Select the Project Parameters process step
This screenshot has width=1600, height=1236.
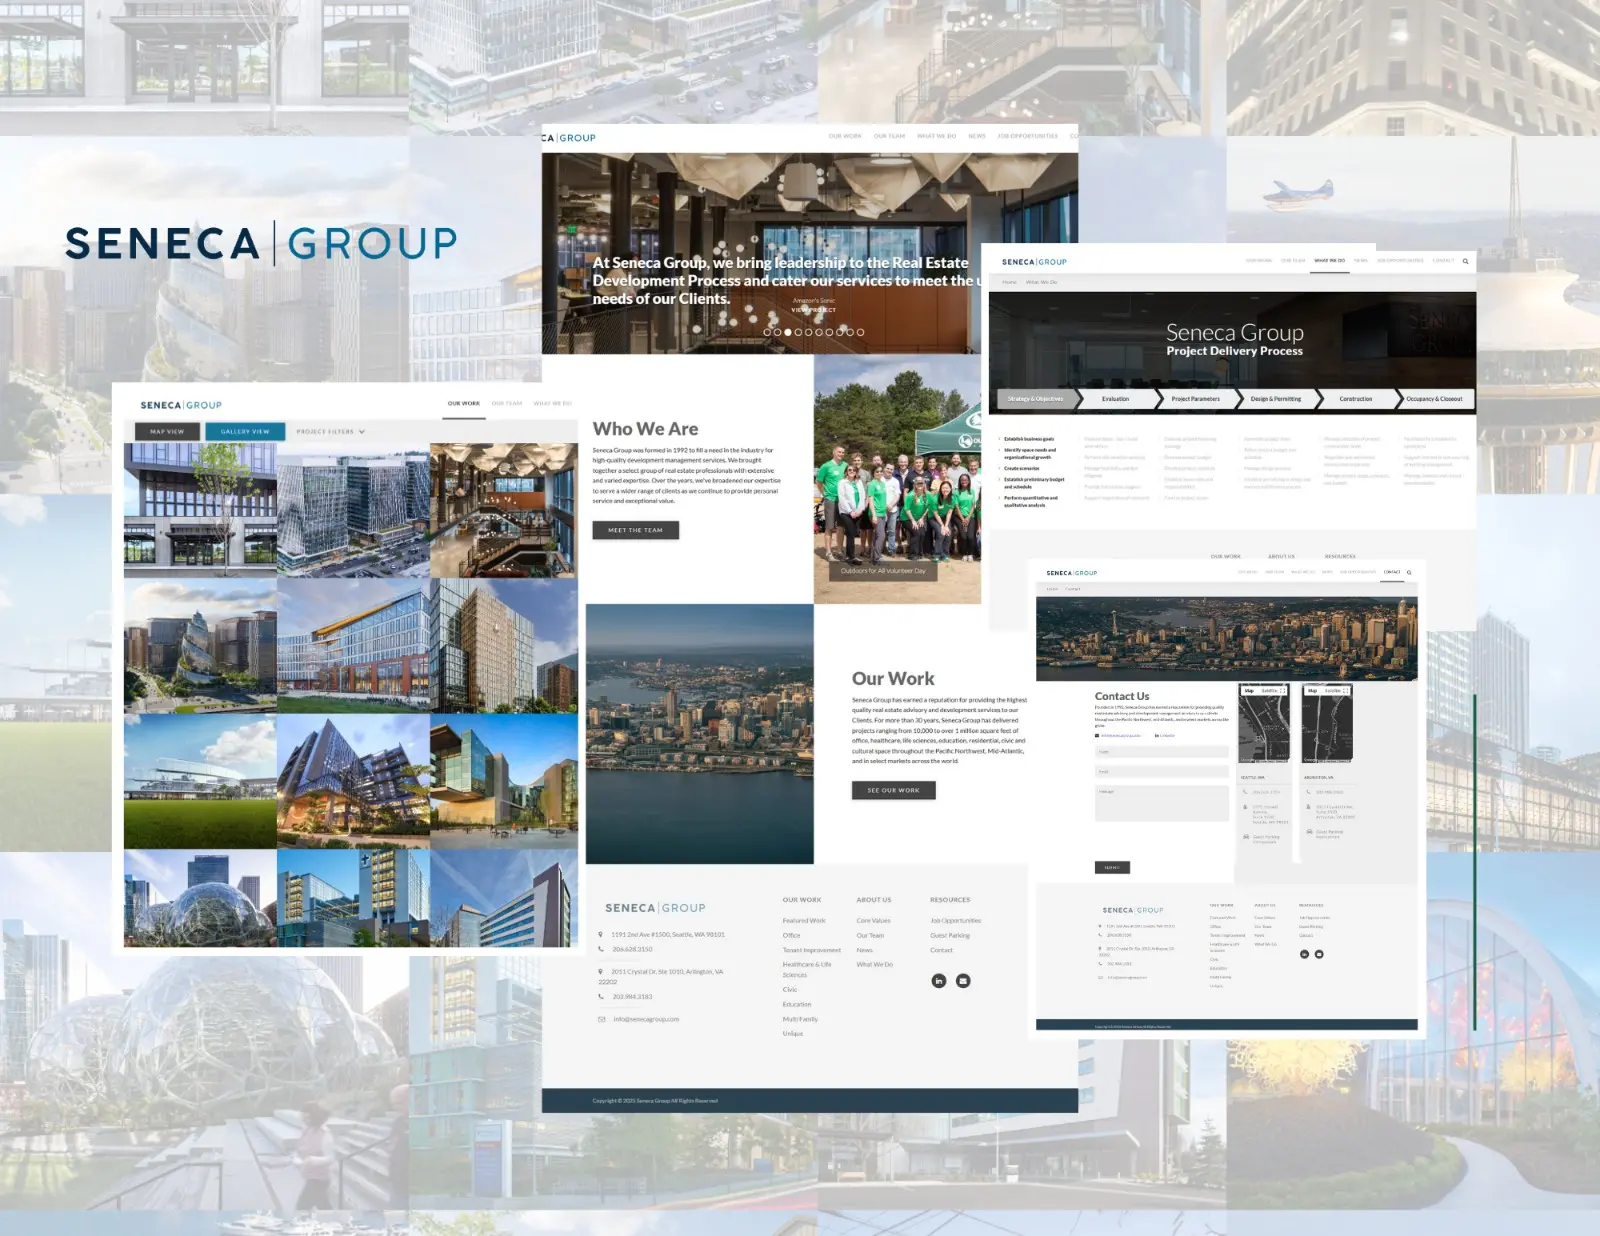pos(1196,399)
